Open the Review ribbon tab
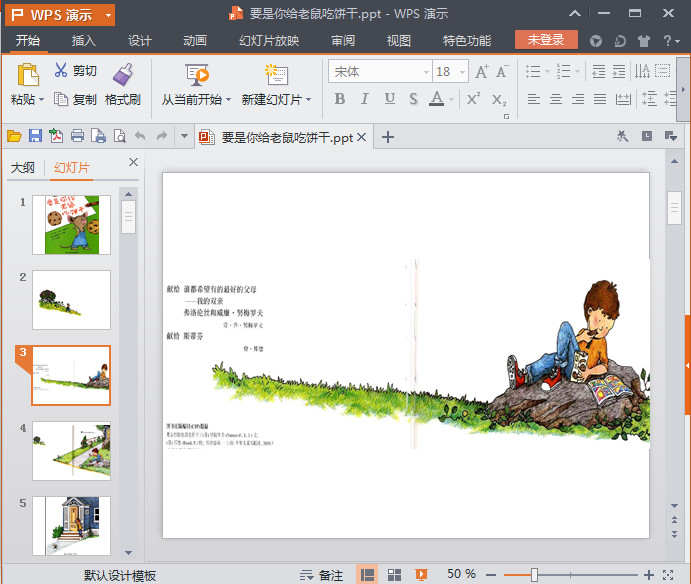691x584 pixels. pos(343,41)
